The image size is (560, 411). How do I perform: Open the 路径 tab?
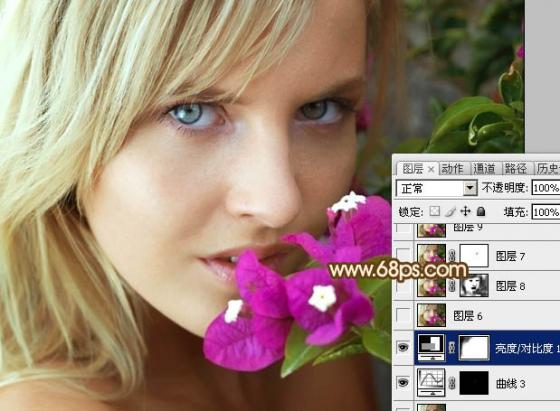pyautogui.click(x=516, y=168)
